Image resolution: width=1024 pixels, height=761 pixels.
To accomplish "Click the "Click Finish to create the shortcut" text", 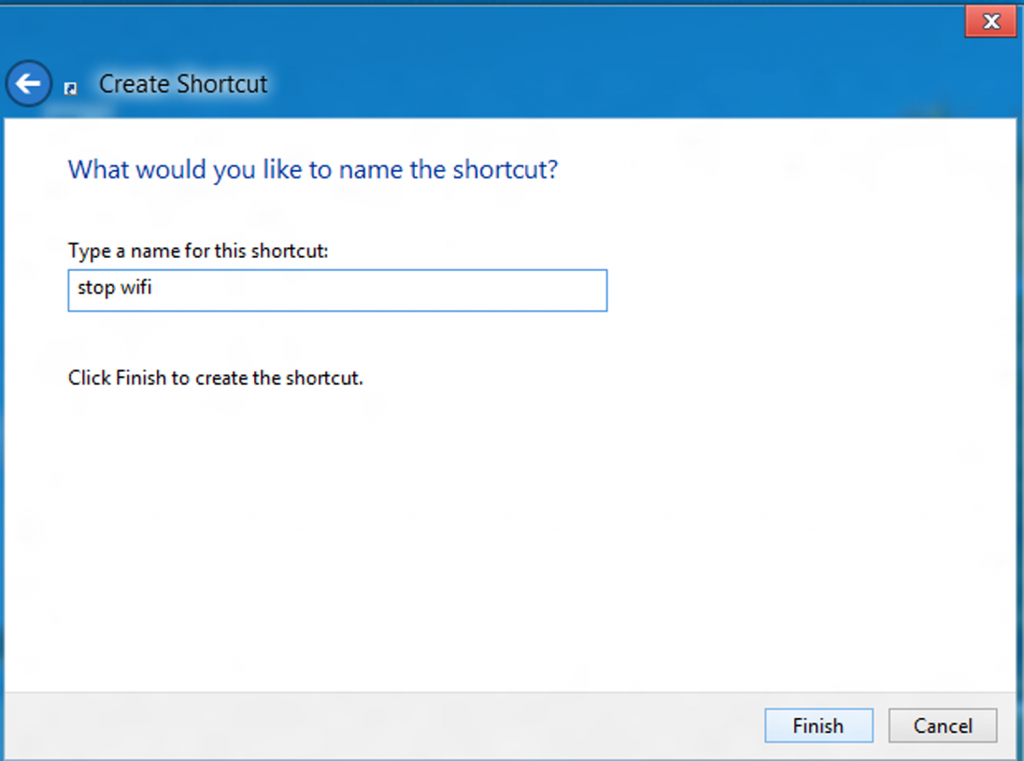I will [x=215, y=379].
